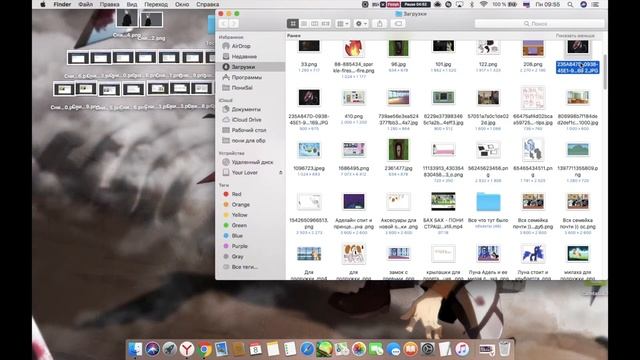This screenshot has width=640, height=360.
Task: Open Photos app from the Dock
Action: (x=359, y=349)
